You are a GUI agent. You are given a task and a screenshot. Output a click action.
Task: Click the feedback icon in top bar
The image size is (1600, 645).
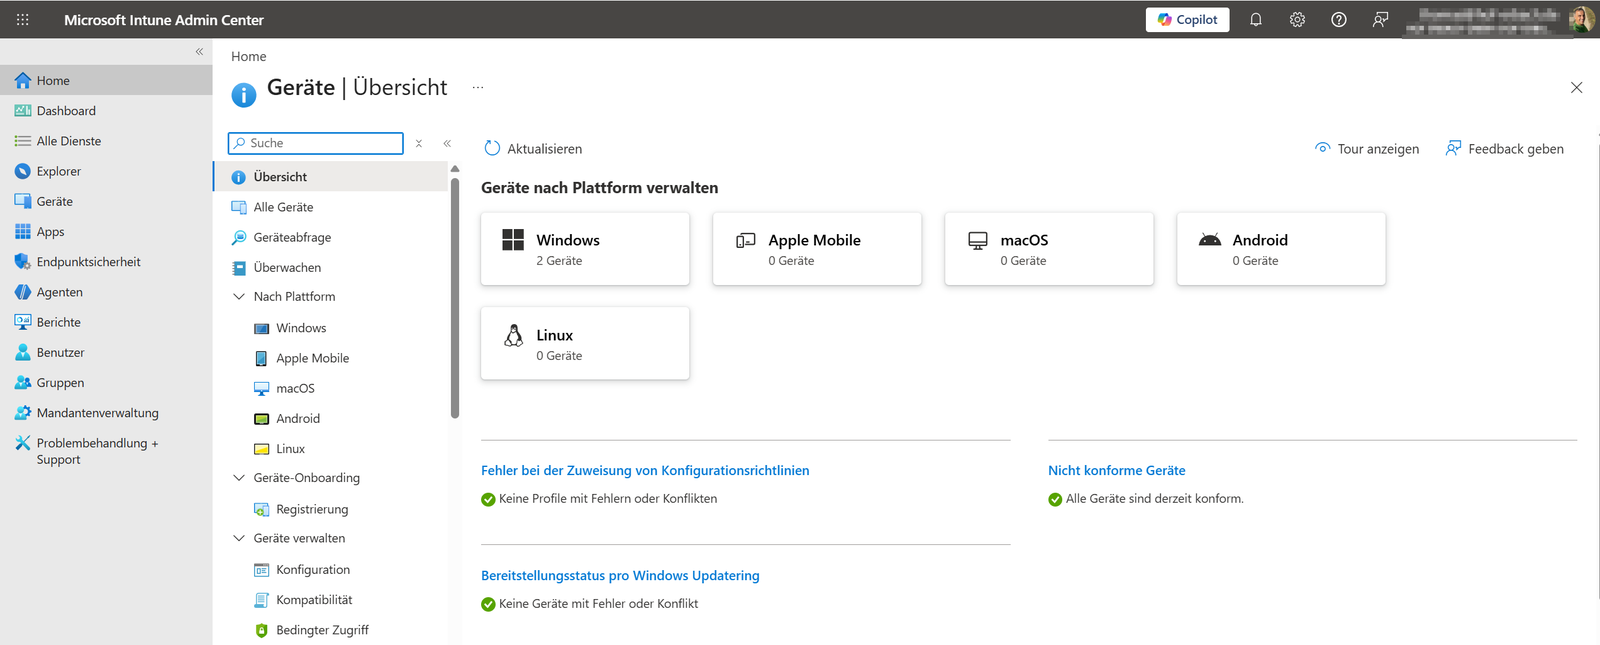coord(1380,19)
